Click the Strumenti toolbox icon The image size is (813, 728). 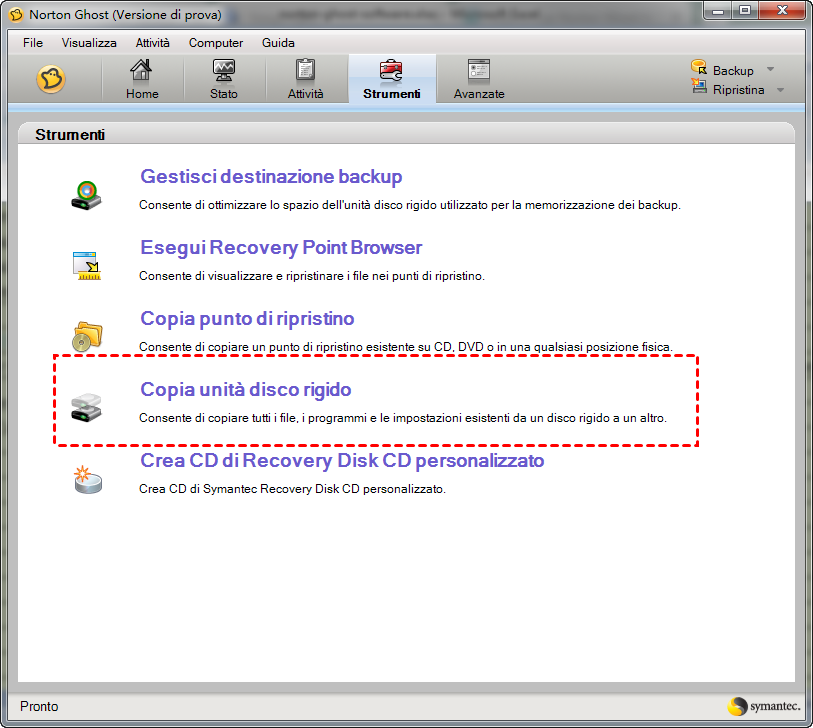[391, 71]
